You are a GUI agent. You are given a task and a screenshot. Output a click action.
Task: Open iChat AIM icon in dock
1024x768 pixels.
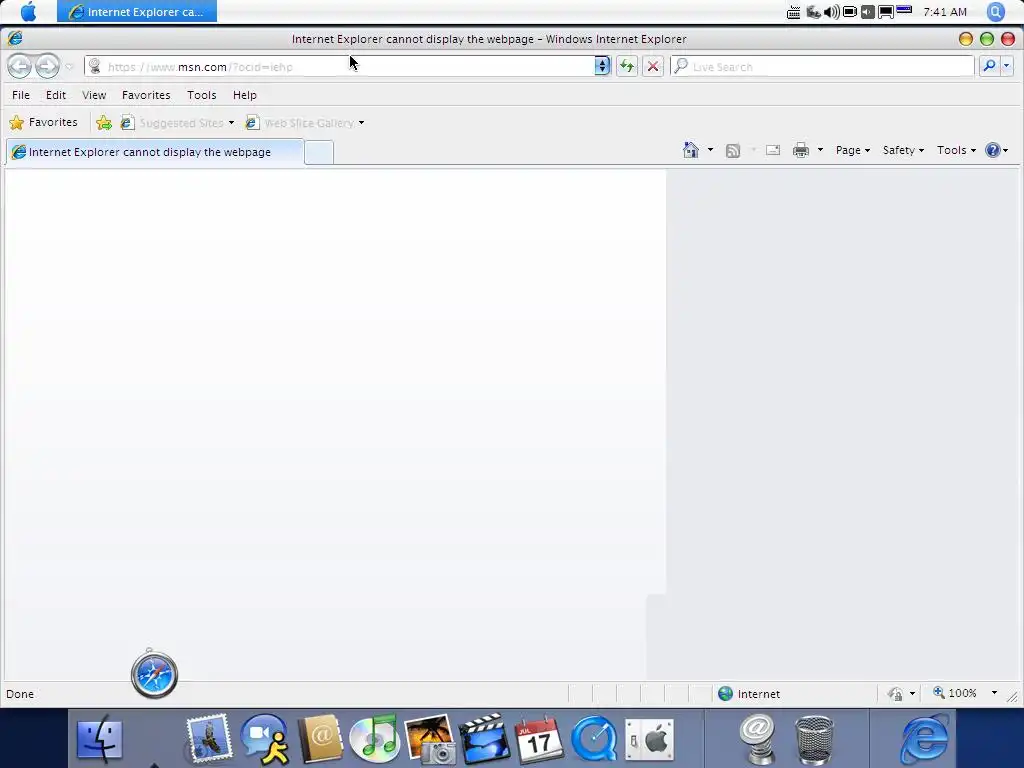point(264,739)
